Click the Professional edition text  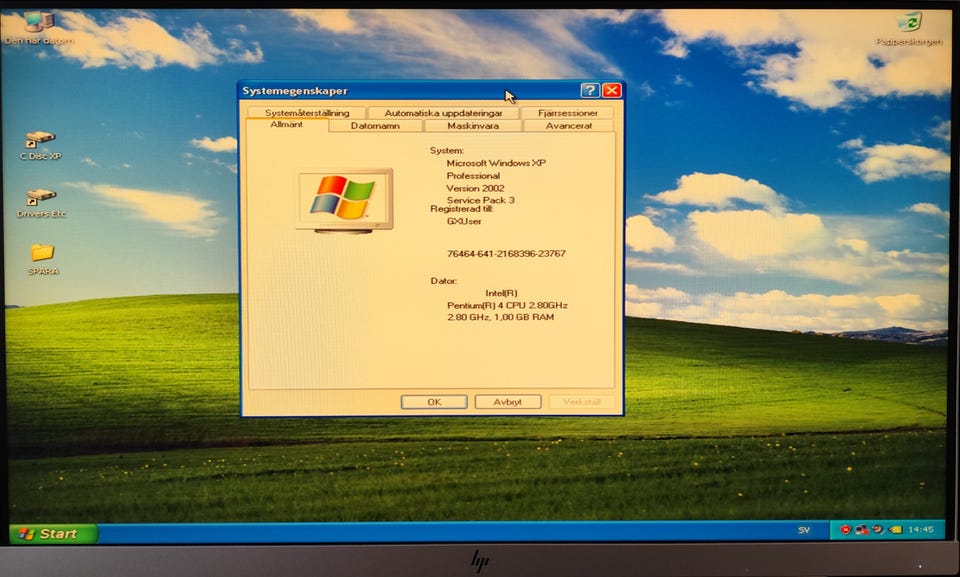coord(473,176)
